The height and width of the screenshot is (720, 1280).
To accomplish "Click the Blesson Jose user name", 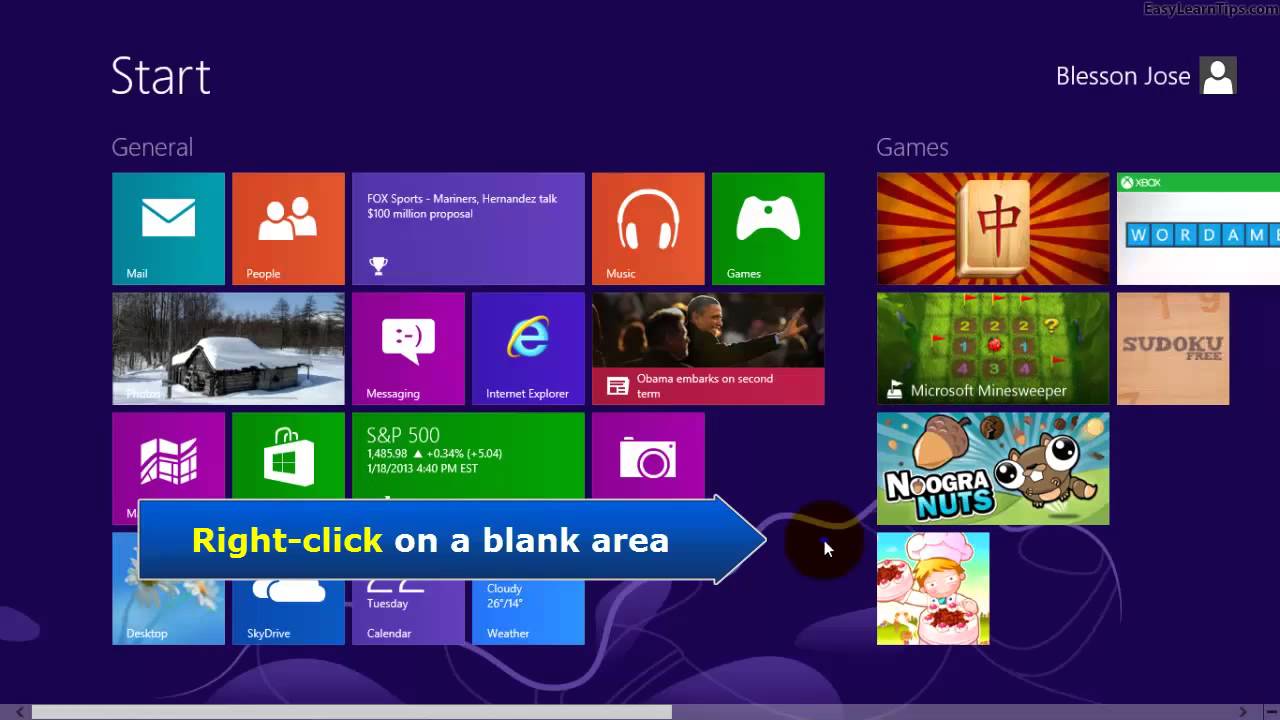I will (x=1123, y=76).
